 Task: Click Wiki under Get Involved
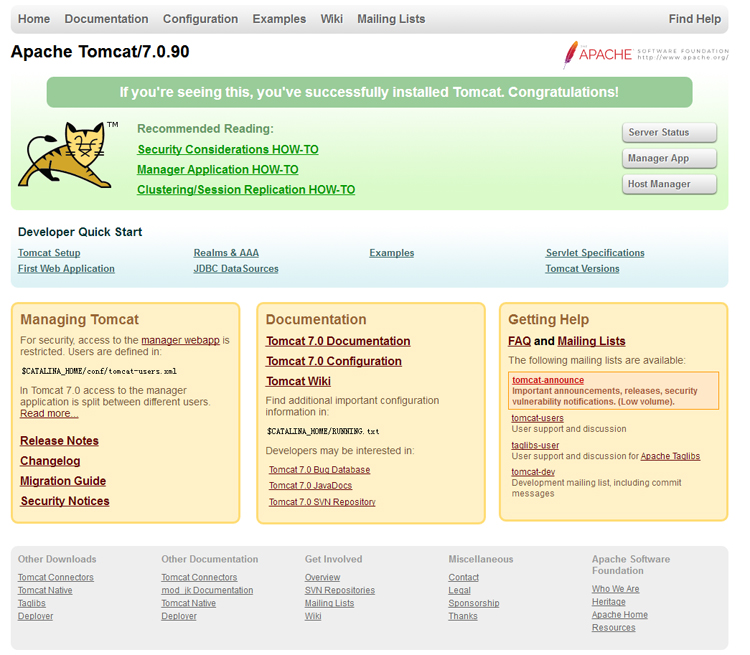[313, 617]
